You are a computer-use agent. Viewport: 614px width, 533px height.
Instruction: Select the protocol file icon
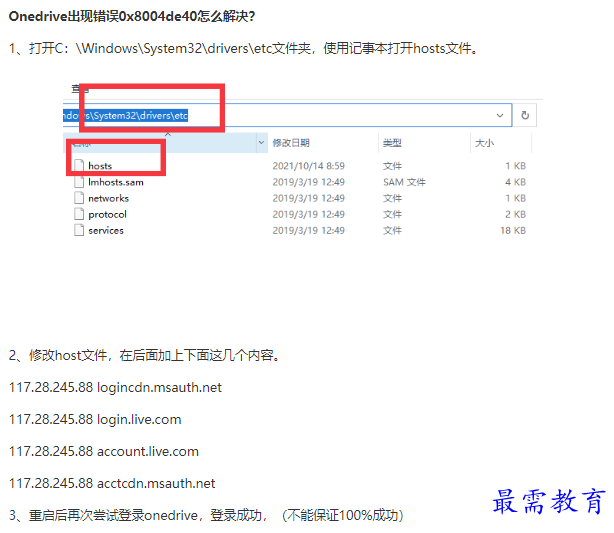[x=79, y=214]
